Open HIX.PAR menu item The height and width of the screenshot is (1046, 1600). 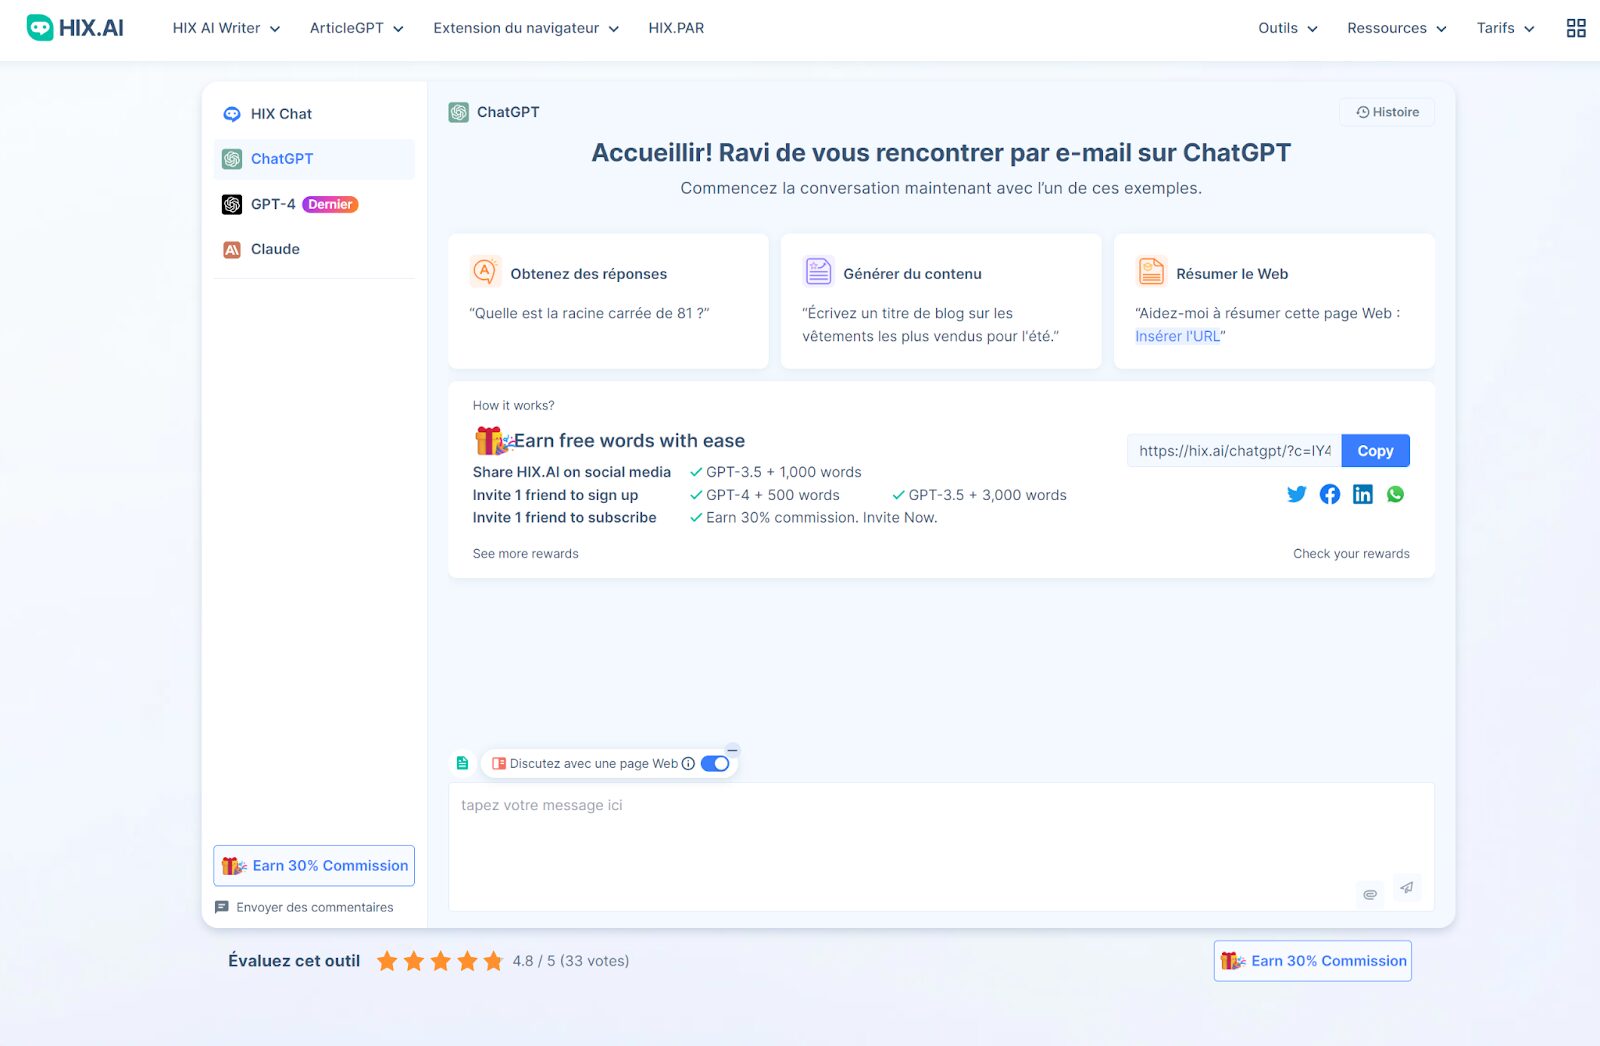tap(676, 28)
